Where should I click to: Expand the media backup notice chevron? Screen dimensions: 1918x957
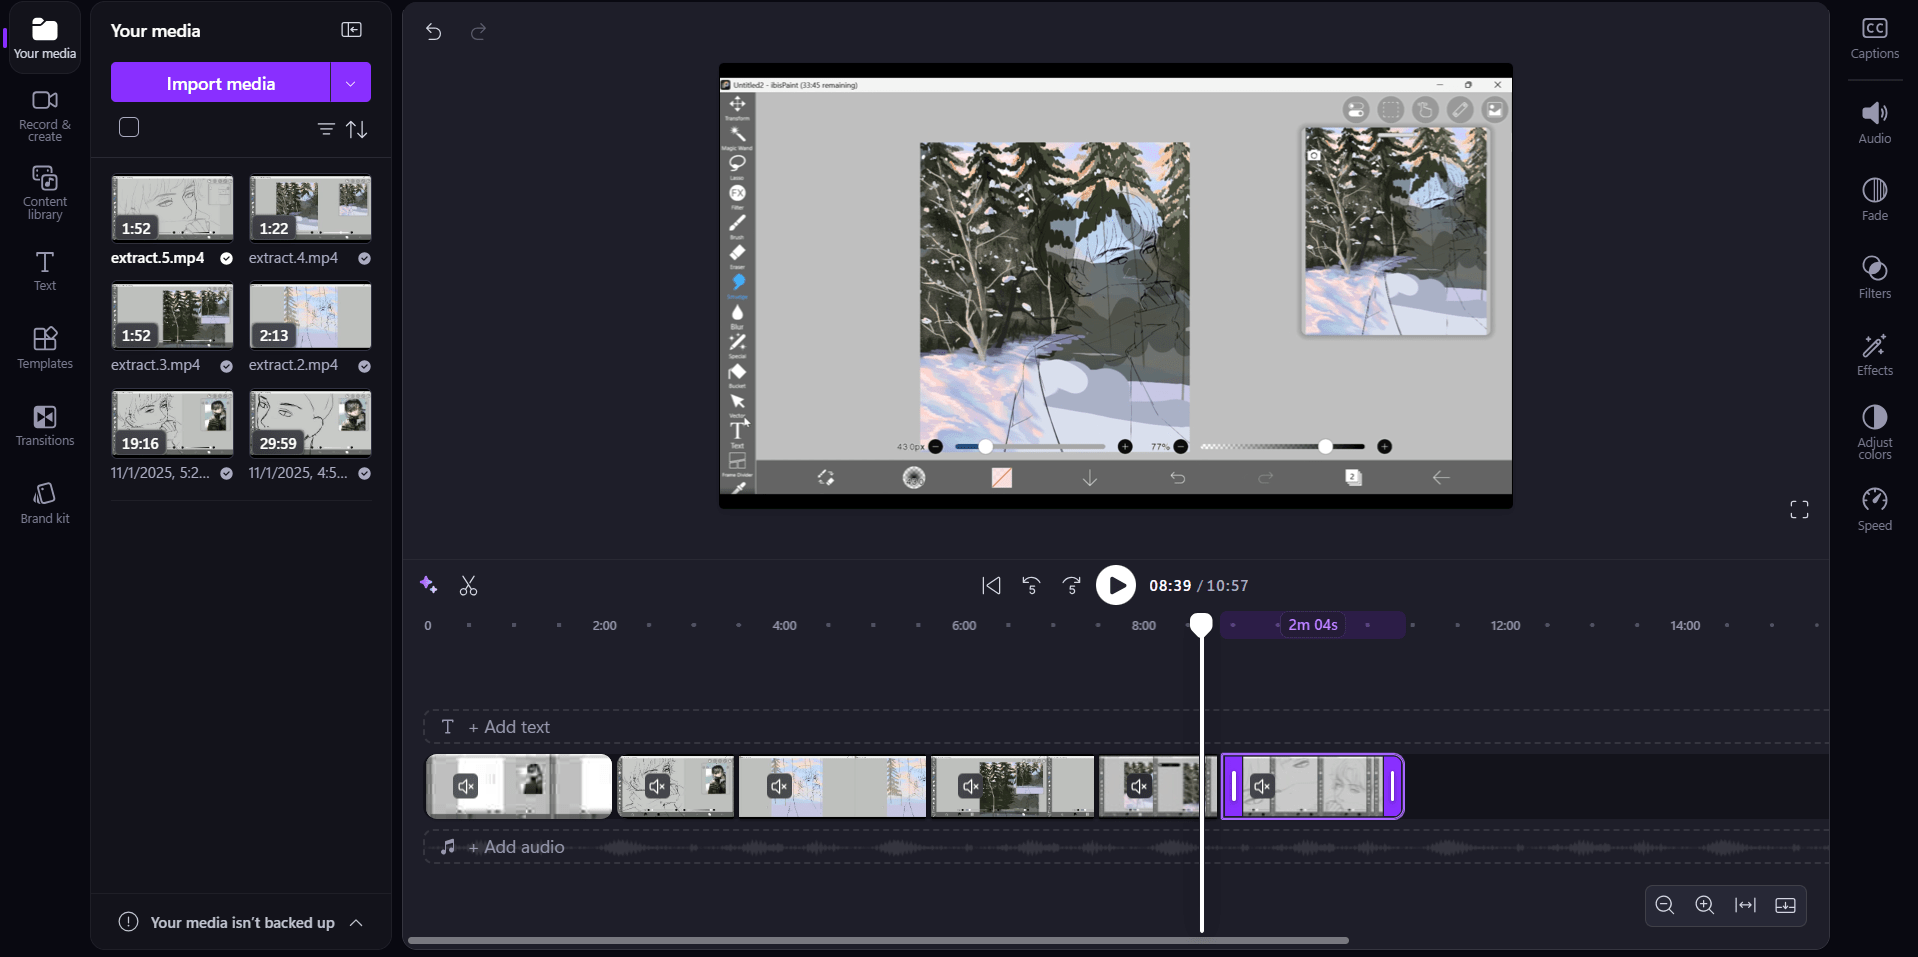[356, 923]
